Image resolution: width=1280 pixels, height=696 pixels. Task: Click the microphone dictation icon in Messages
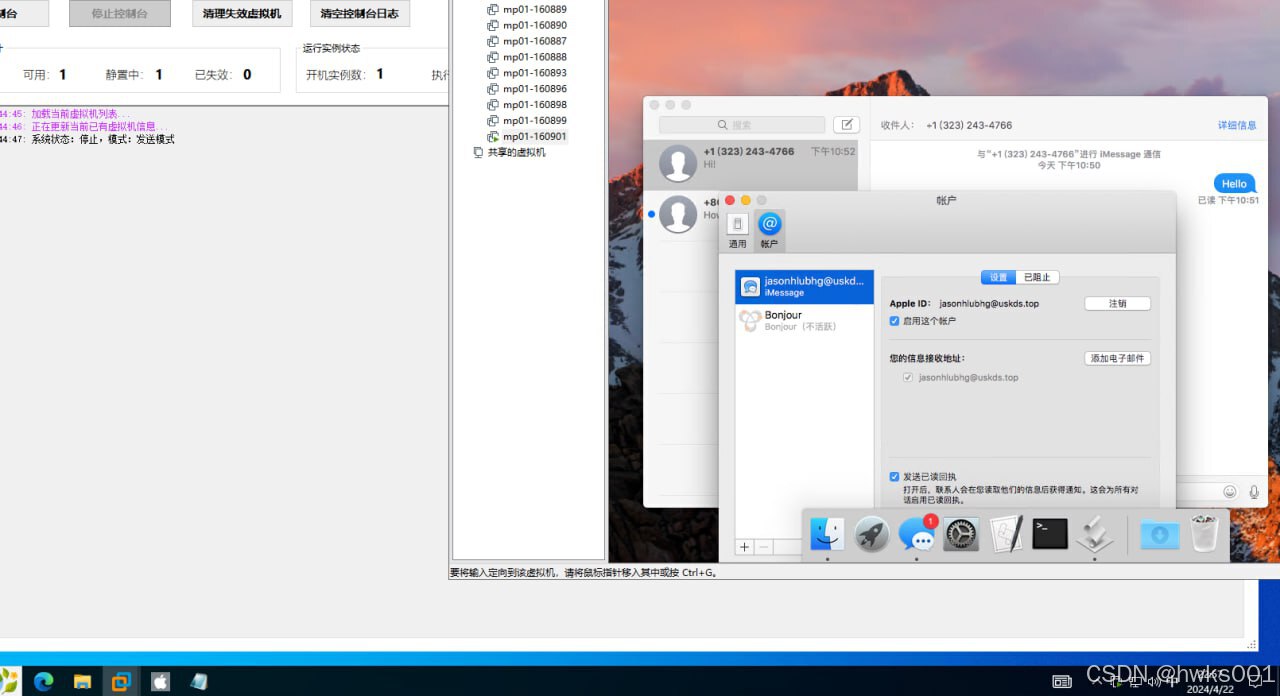(1254, 491)
